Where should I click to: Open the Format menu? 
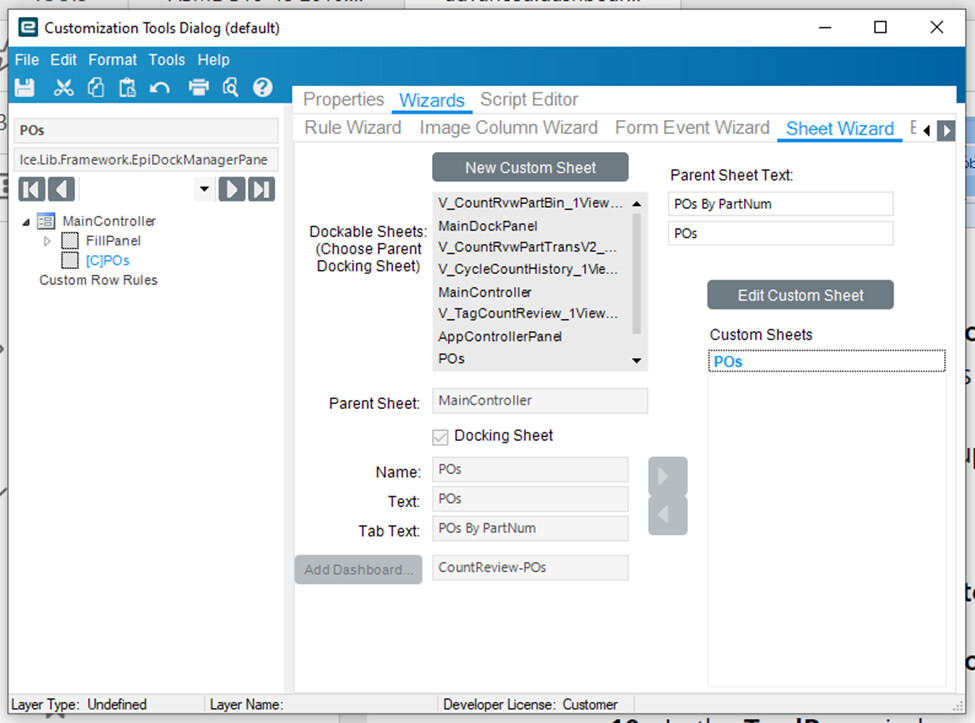tap(113, 60)
